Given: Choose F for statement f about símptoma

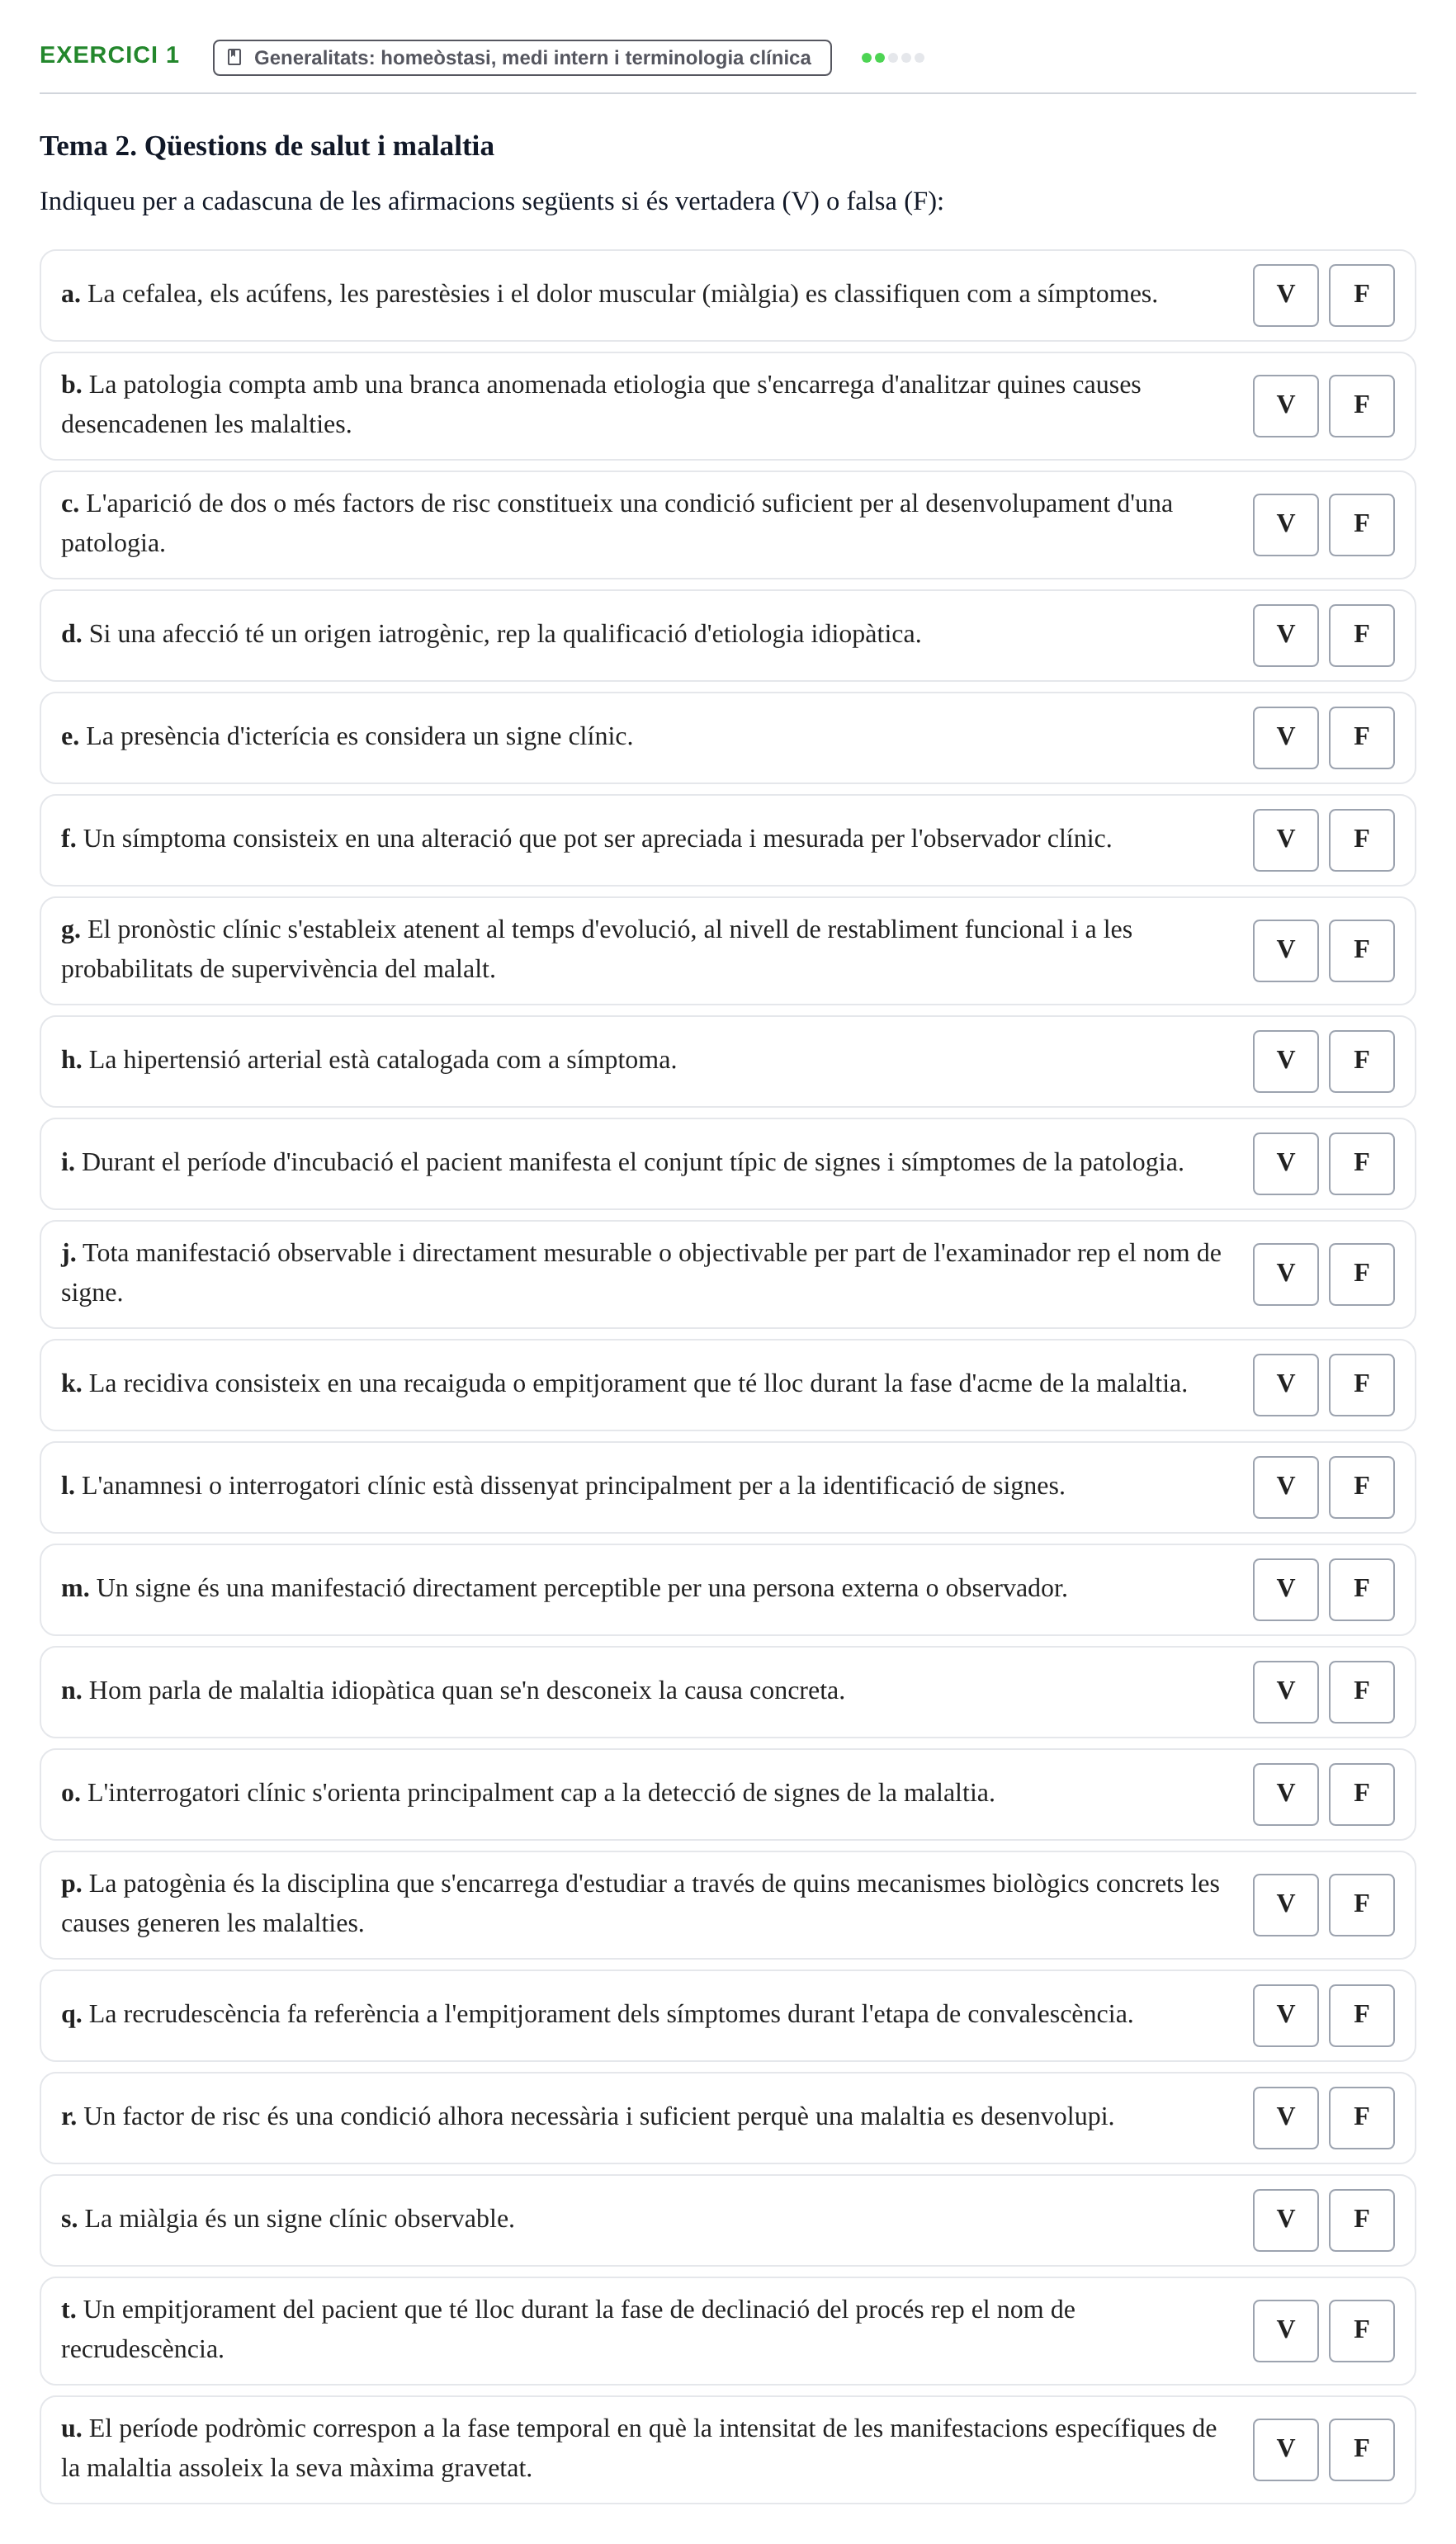Looking at the screenshot, I should click(x=1361, y=840).
